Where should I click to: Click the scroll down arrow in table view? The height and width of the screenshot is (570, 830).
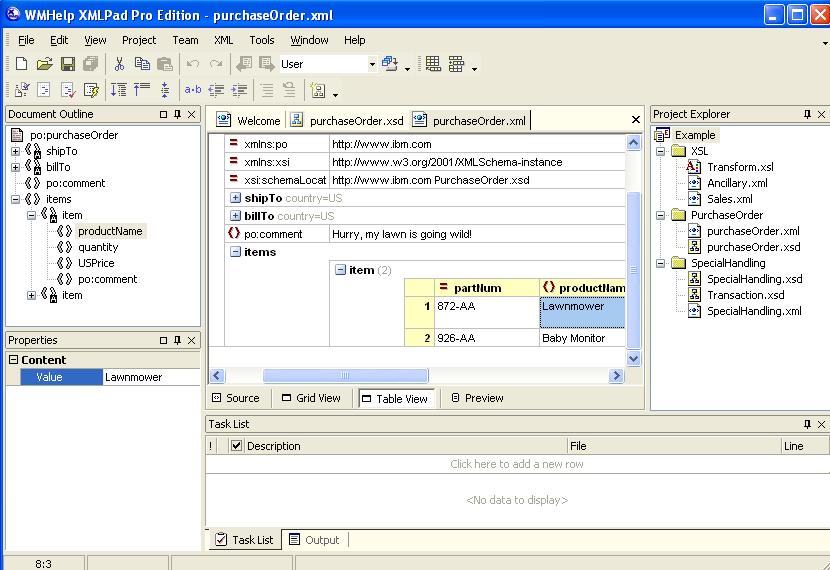(634, 359)
